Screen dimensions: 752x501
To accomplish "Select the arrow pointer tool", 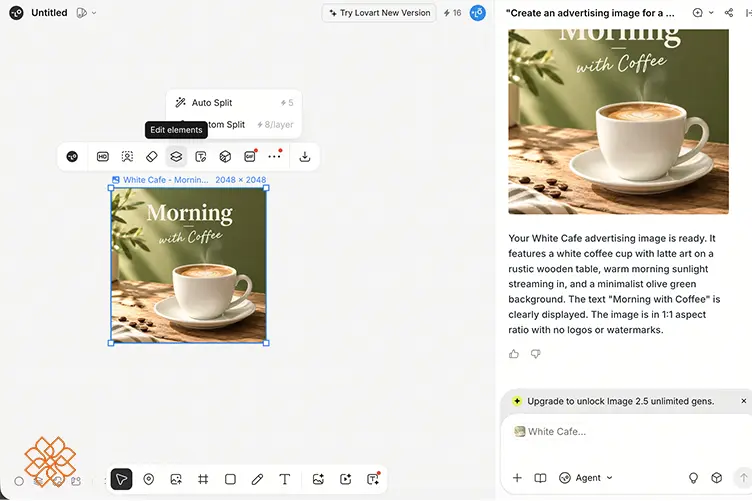I will tap(121, 479).
